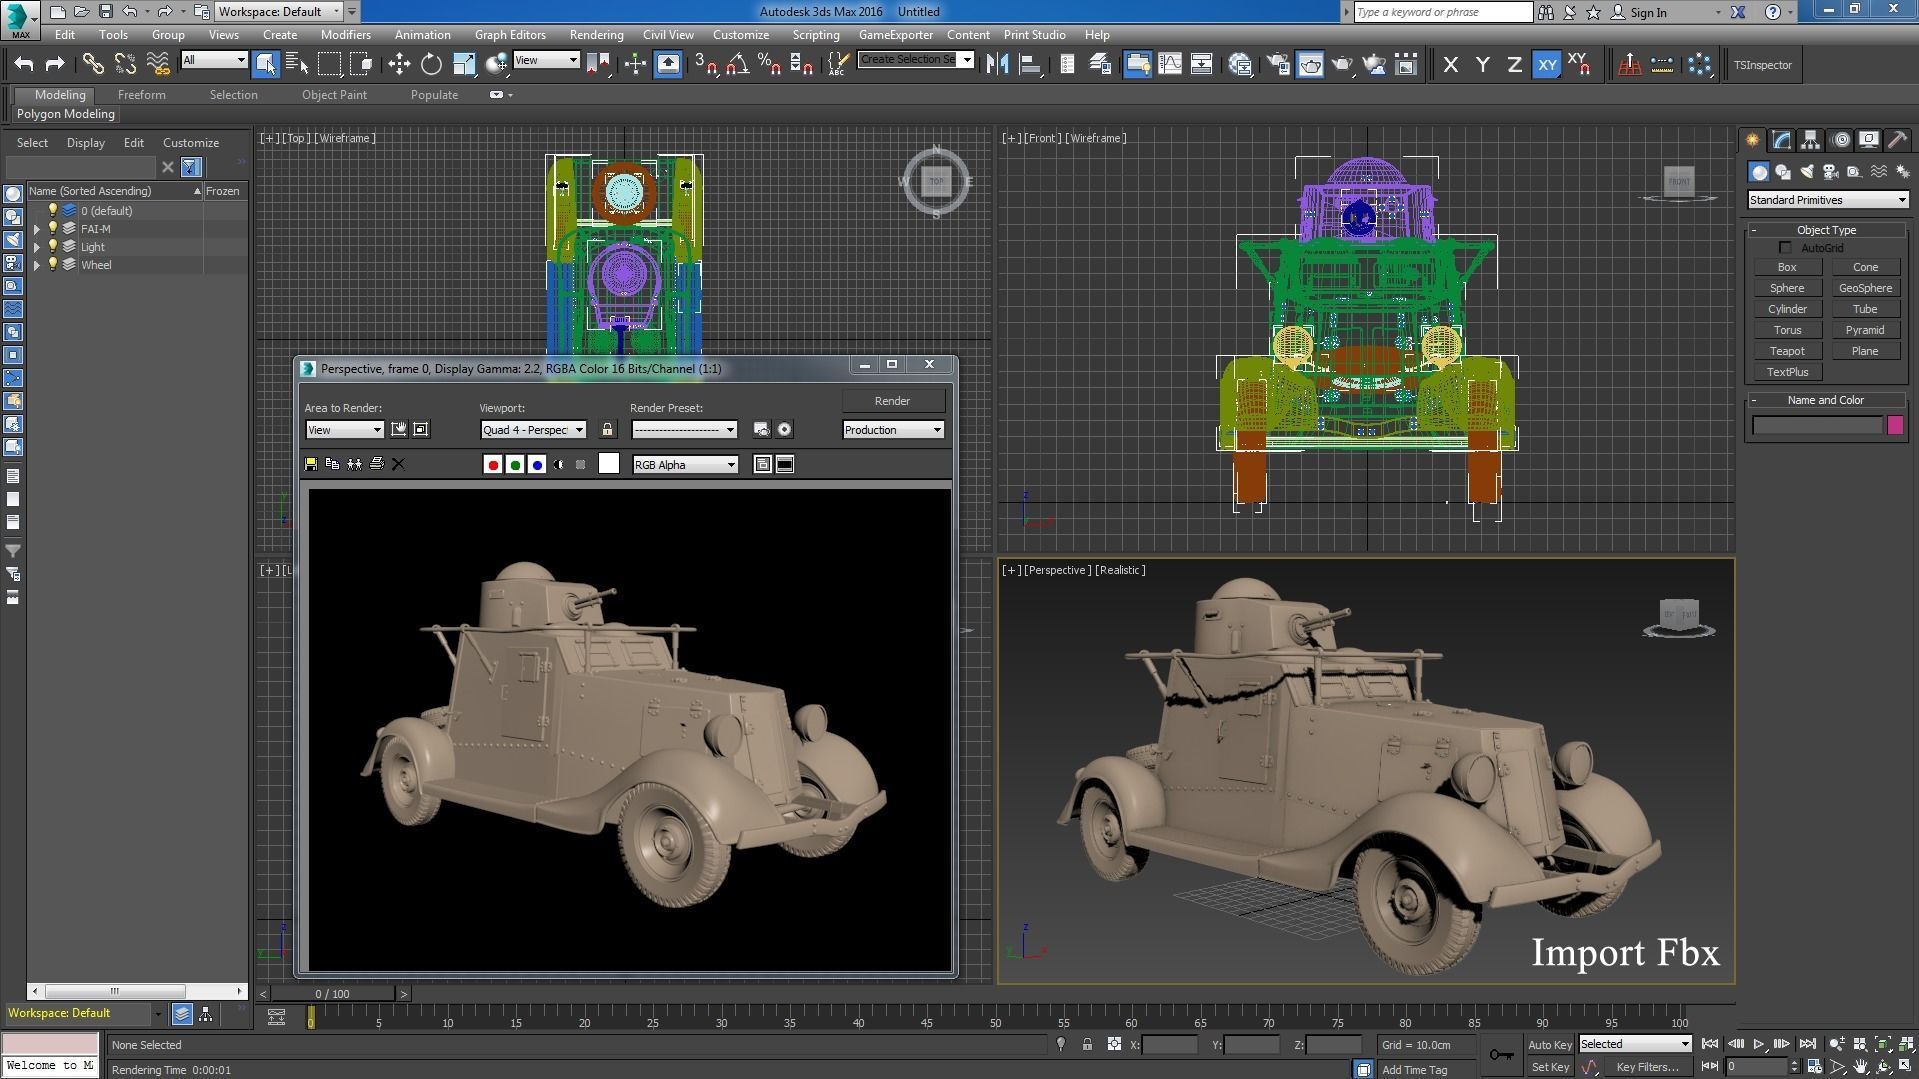
Task: Open the Modify command panel tab
Action: point(1781,140)
